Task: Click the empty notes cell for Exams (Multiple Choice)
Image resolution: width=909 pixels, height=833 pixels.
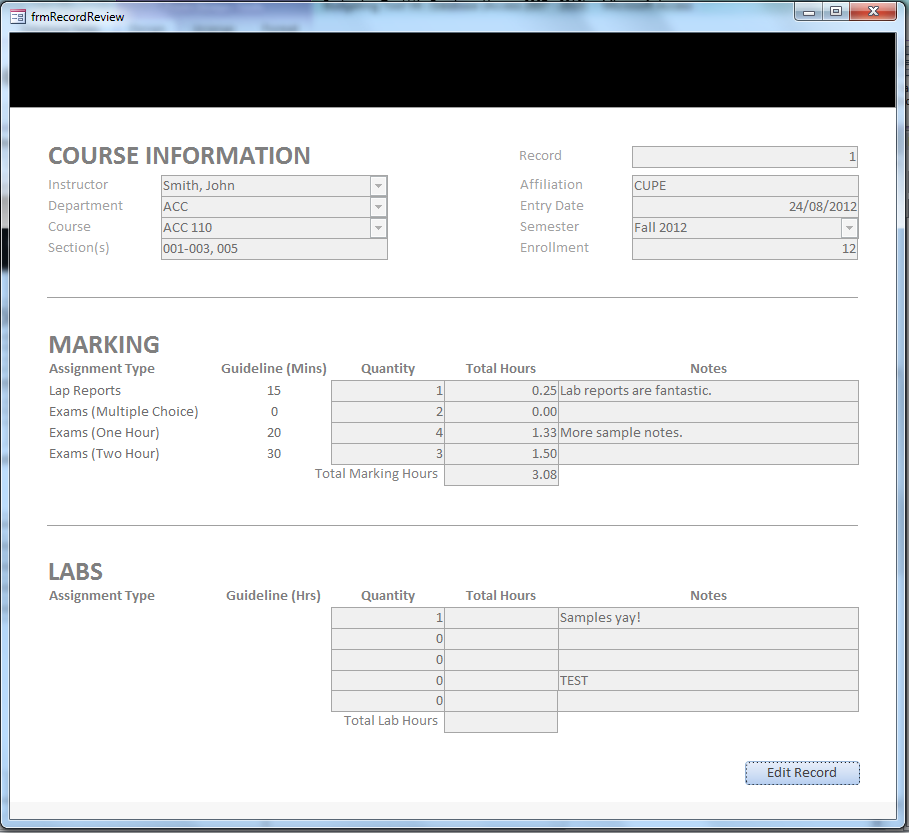Action: pos(708,412)
